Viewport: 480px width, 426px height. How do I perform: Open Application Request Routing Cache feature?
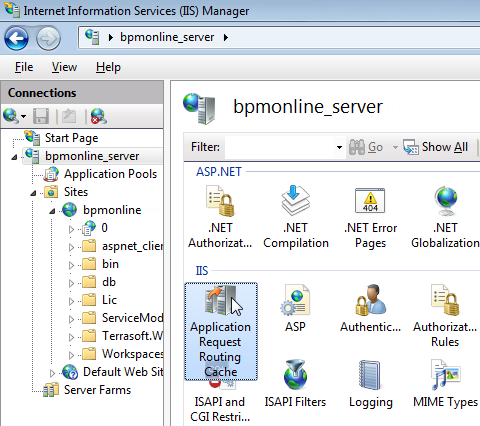(x=221, y=331)
